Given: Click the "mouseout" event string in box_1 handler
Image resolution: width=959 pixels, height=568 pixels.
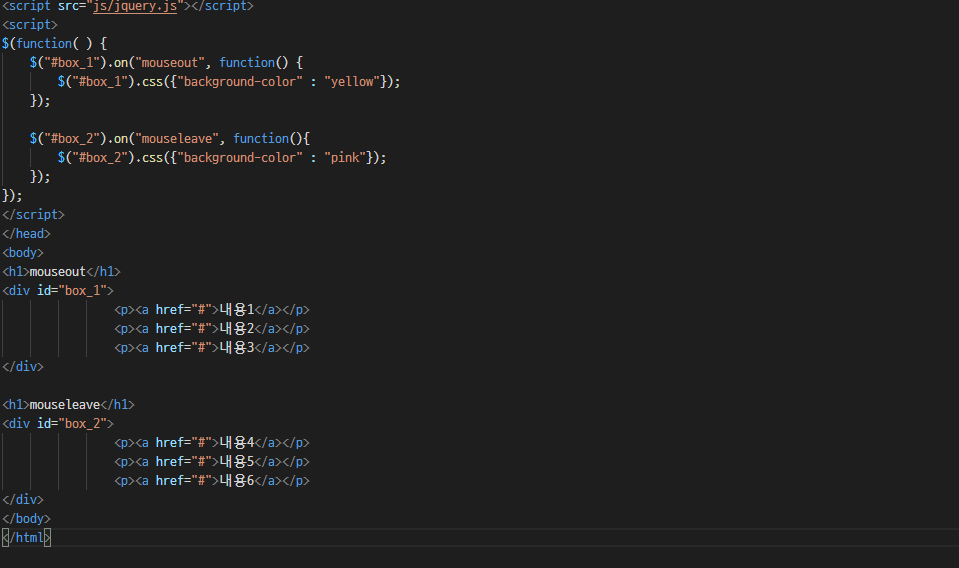Looking at the screenshot, I should pyautogui.click(x=169, y=62).
